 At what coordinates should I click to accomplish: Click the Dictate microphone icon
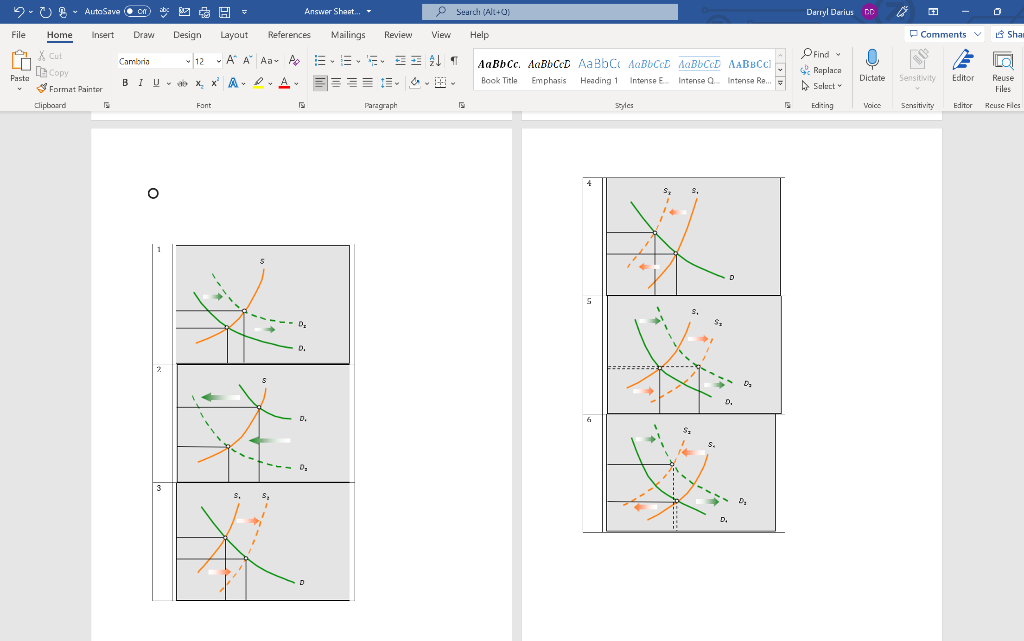tap(872, 66)
